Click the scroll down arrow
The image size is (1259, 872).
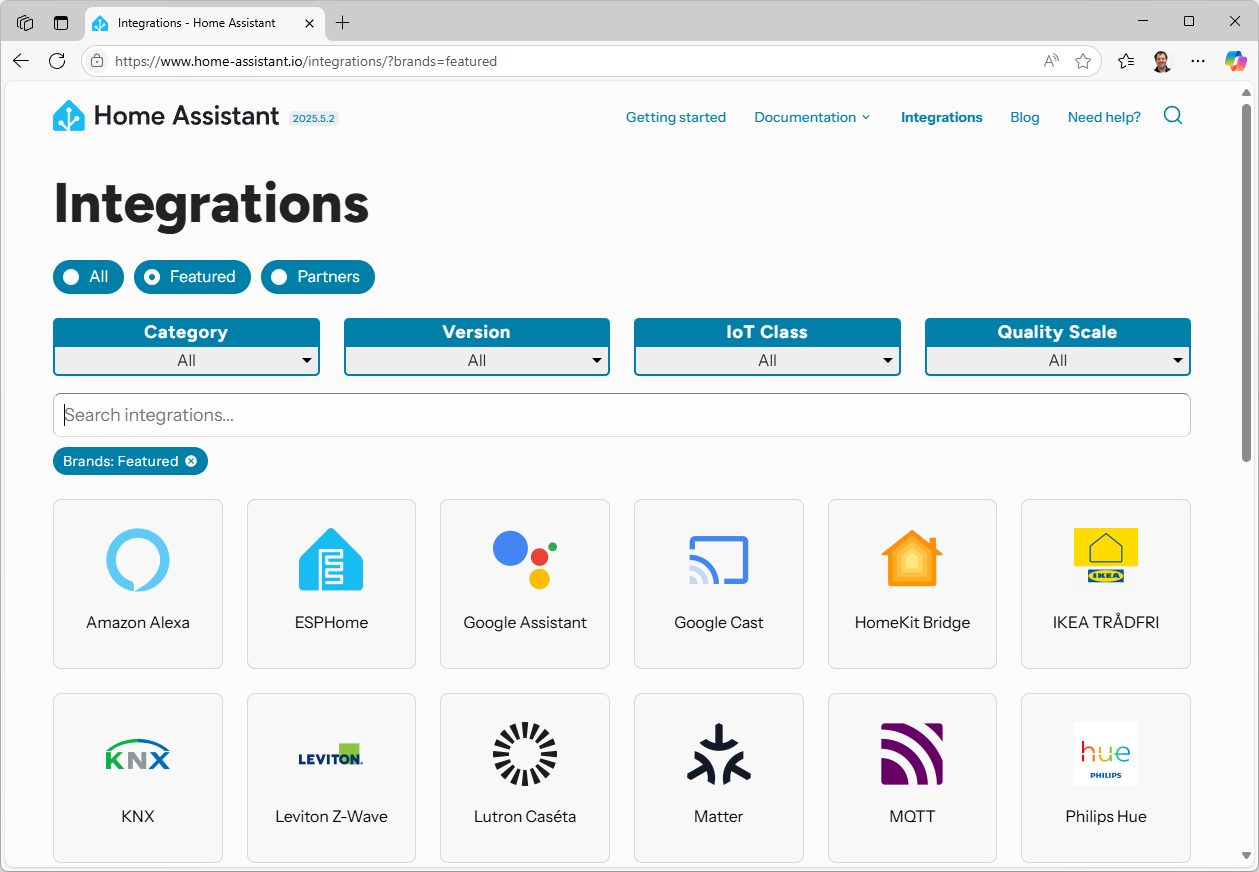point(1246,856)
